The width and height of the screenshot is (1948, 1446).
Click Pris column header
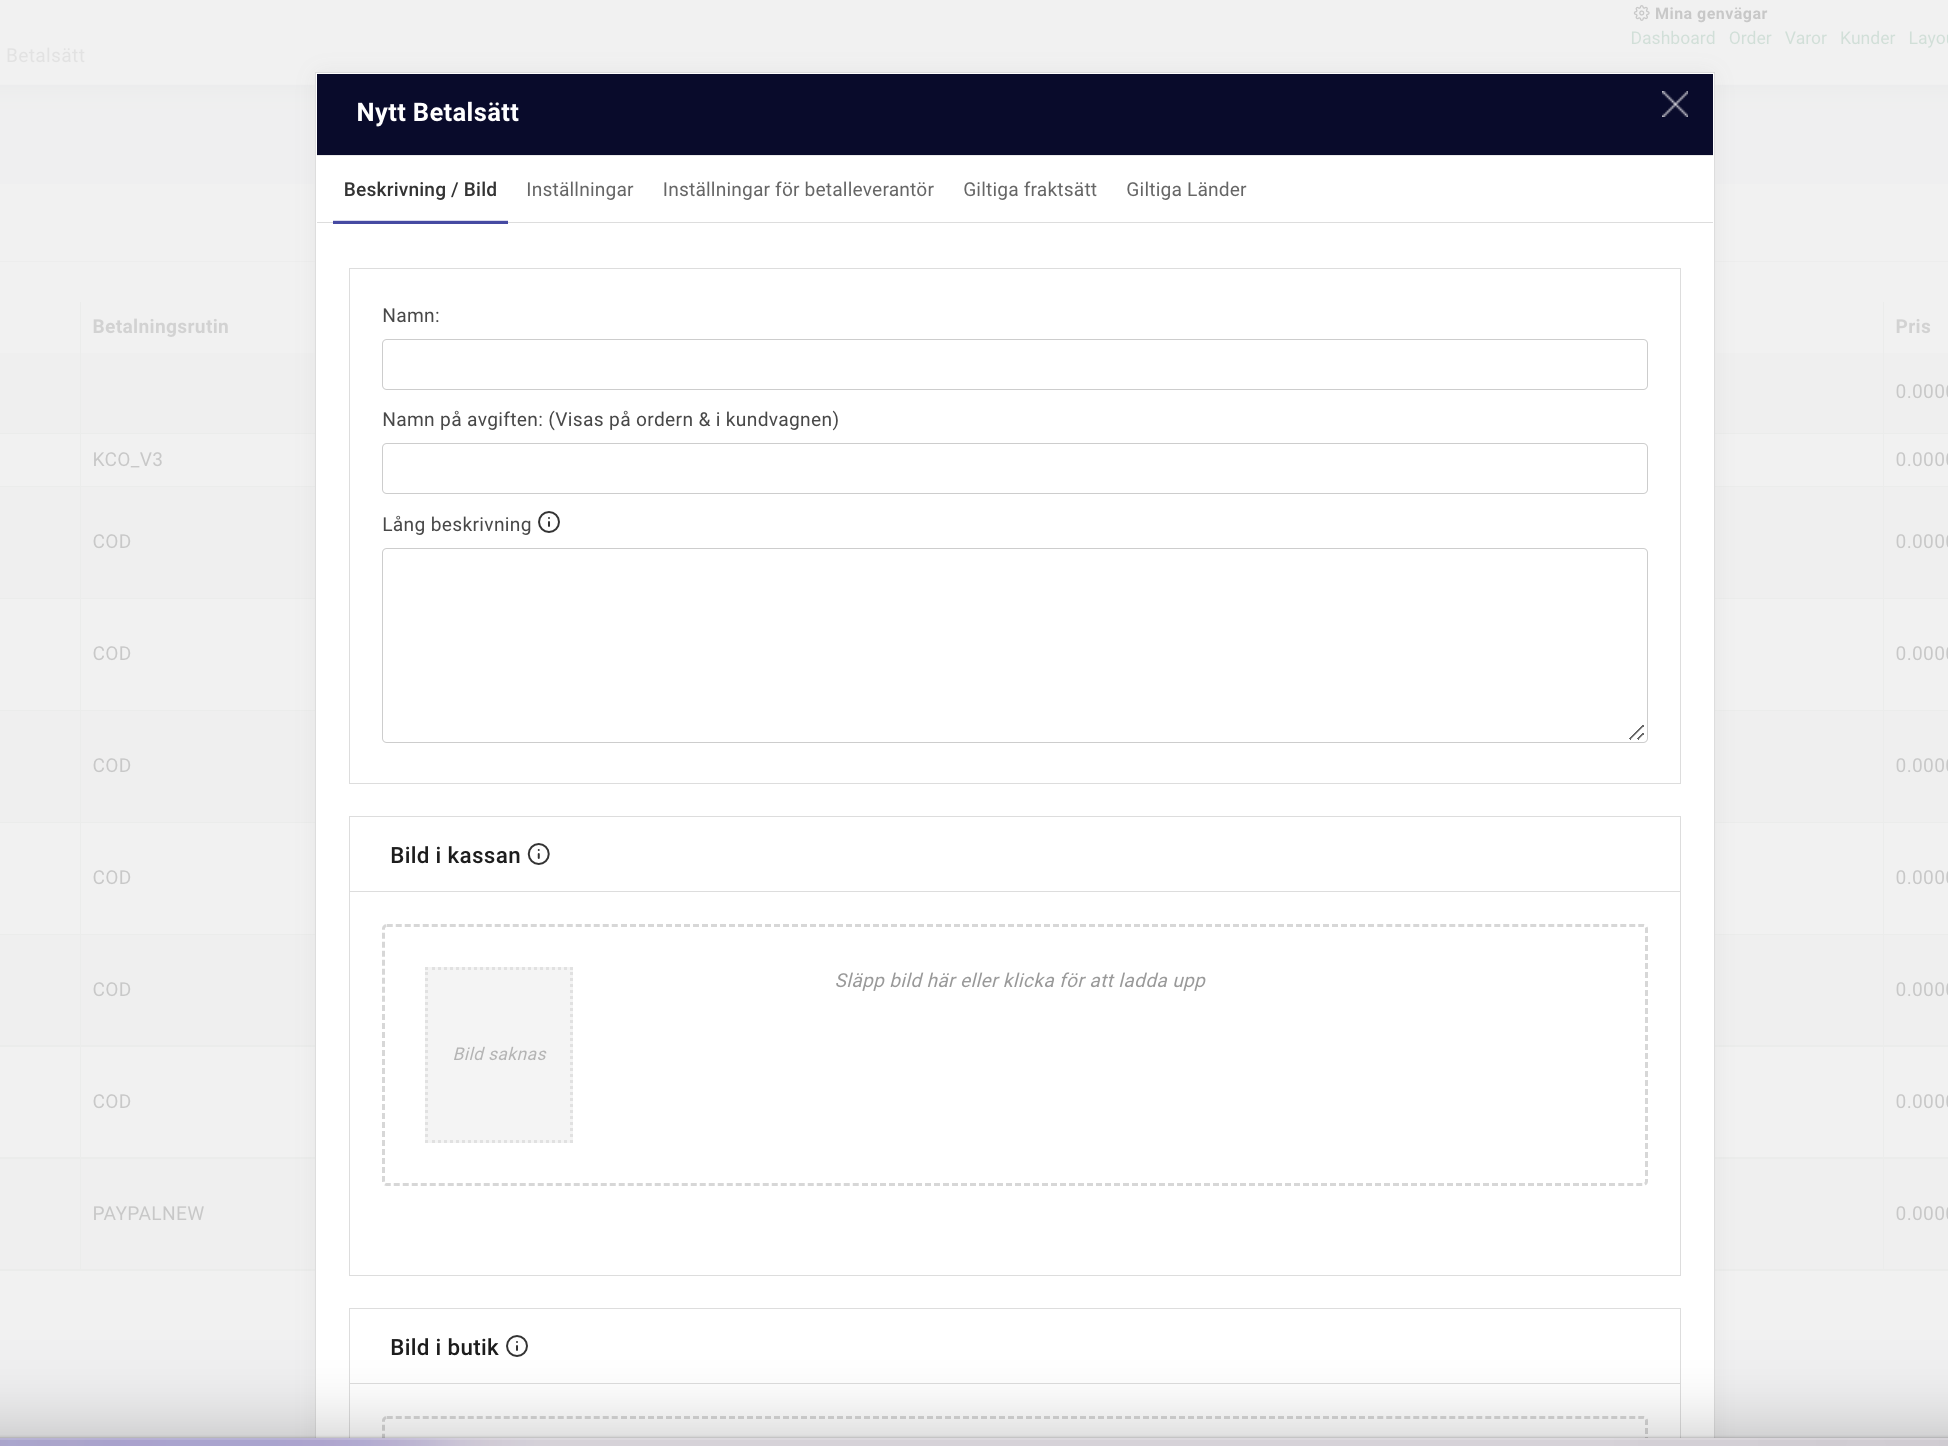[x=1912, y=326]
